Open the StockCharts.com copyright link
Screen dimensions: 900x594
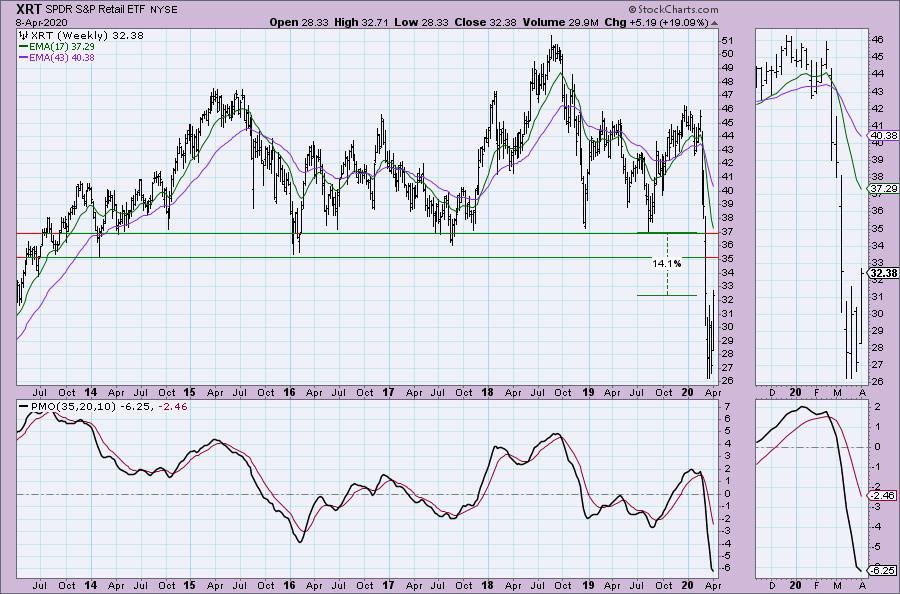[673, 9]
